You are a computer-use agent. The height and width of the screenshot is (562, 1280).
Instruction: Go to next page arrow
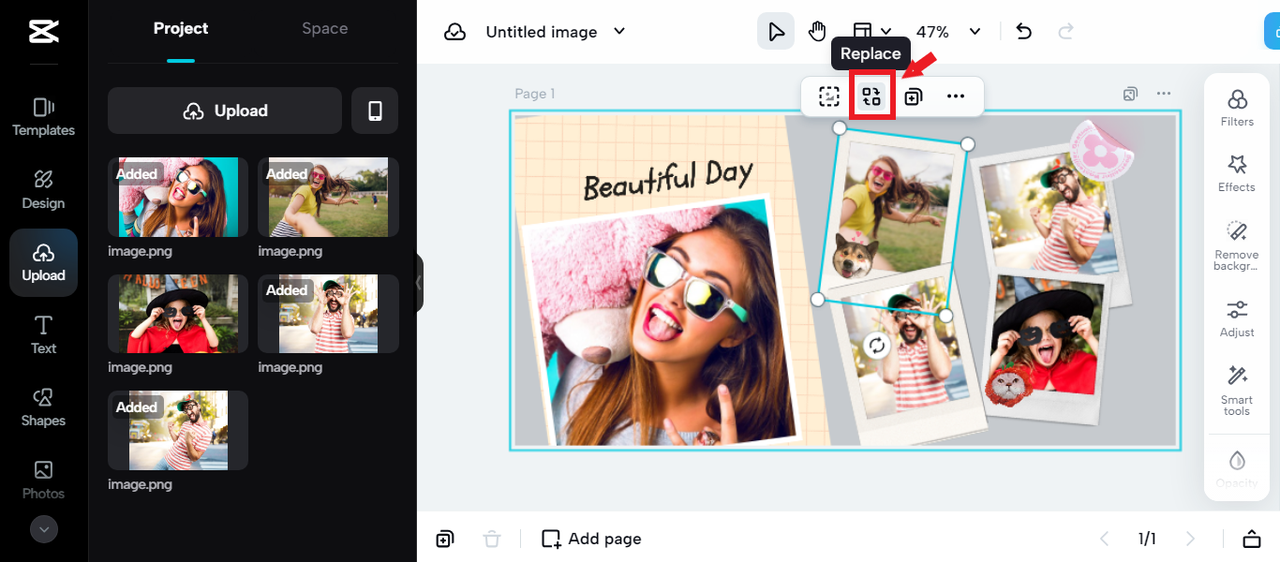tap(1190, 539)
